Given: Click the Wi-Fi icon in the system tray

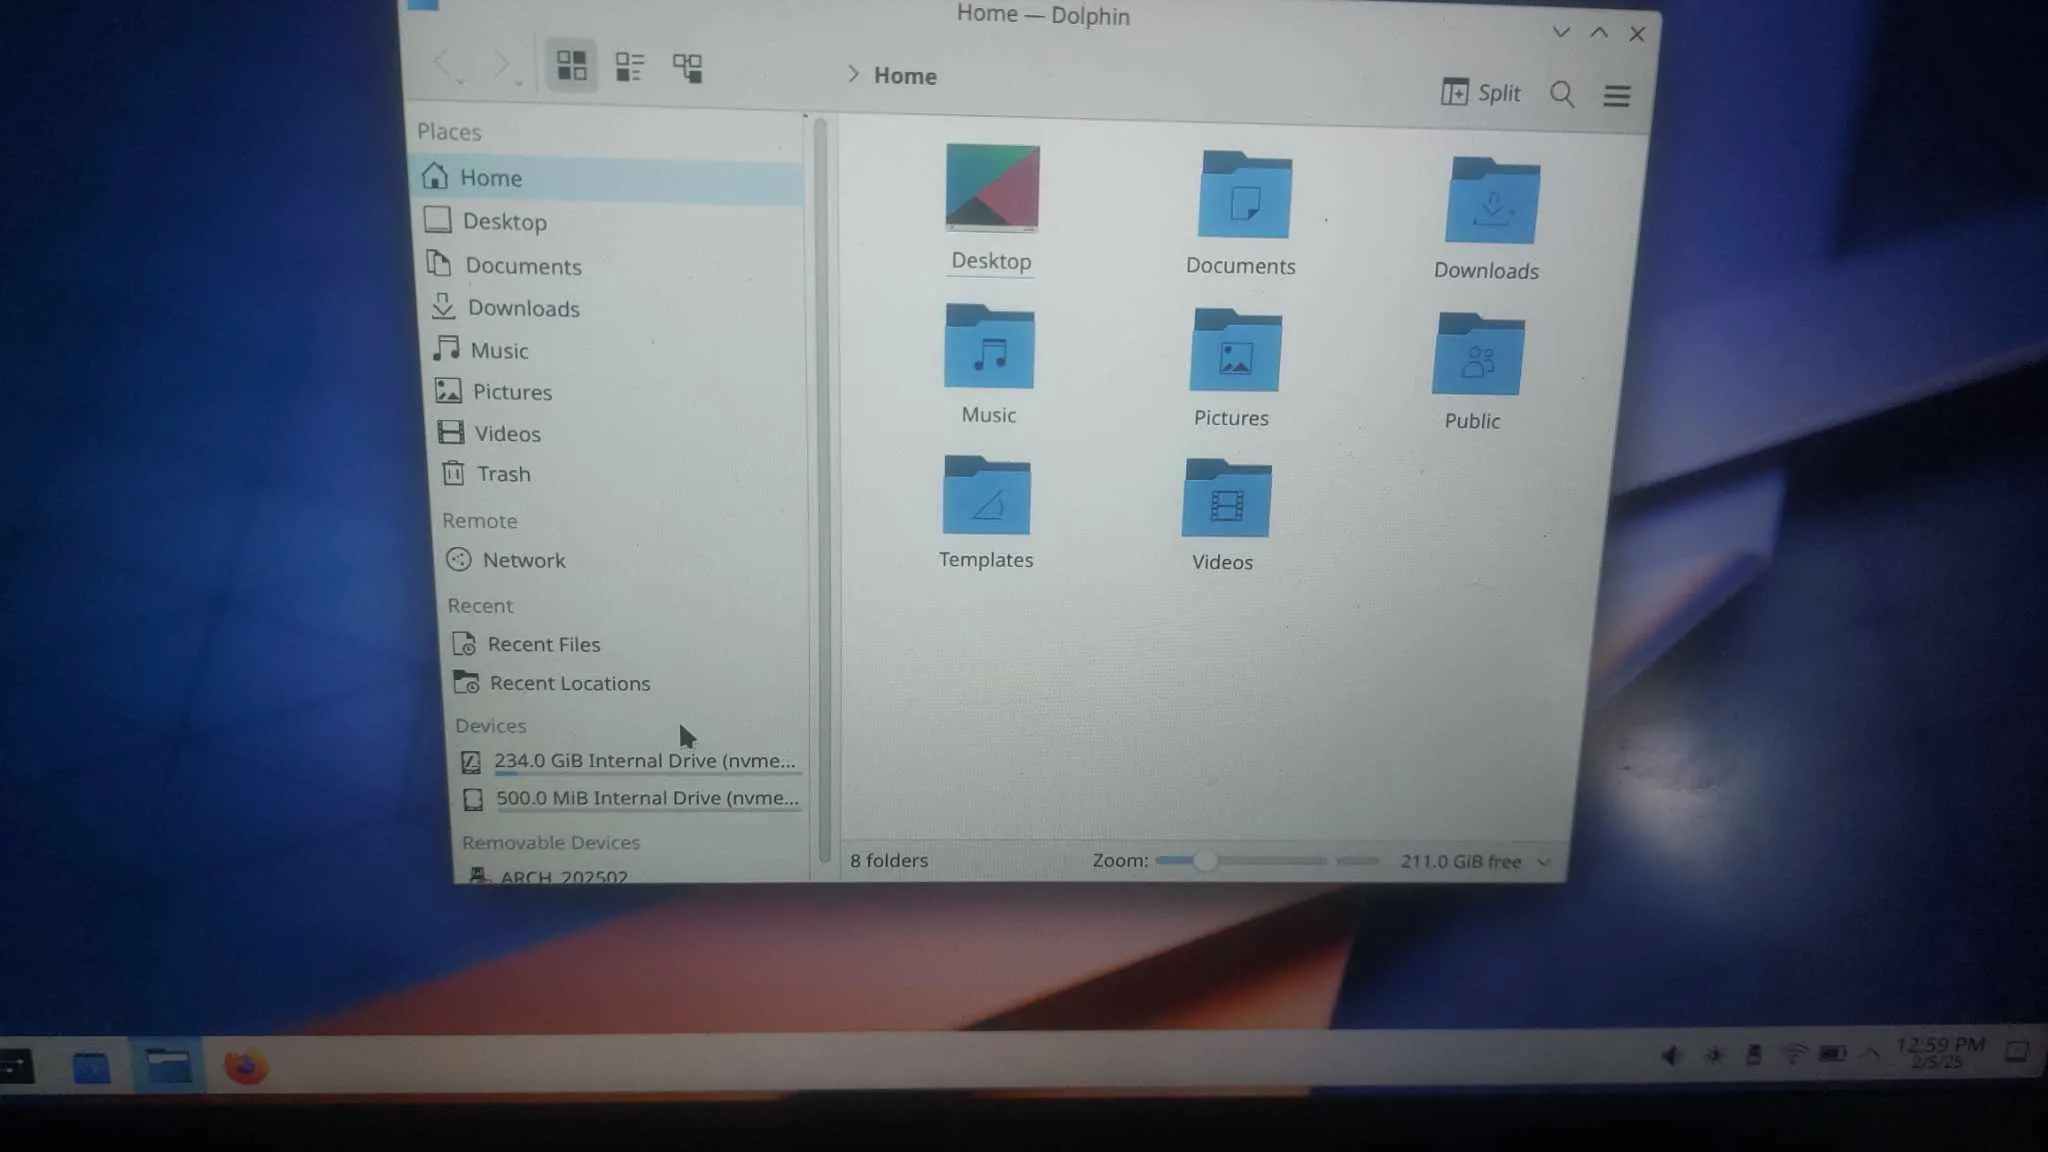Looking at the screenshot, I should point(1795,1052).
